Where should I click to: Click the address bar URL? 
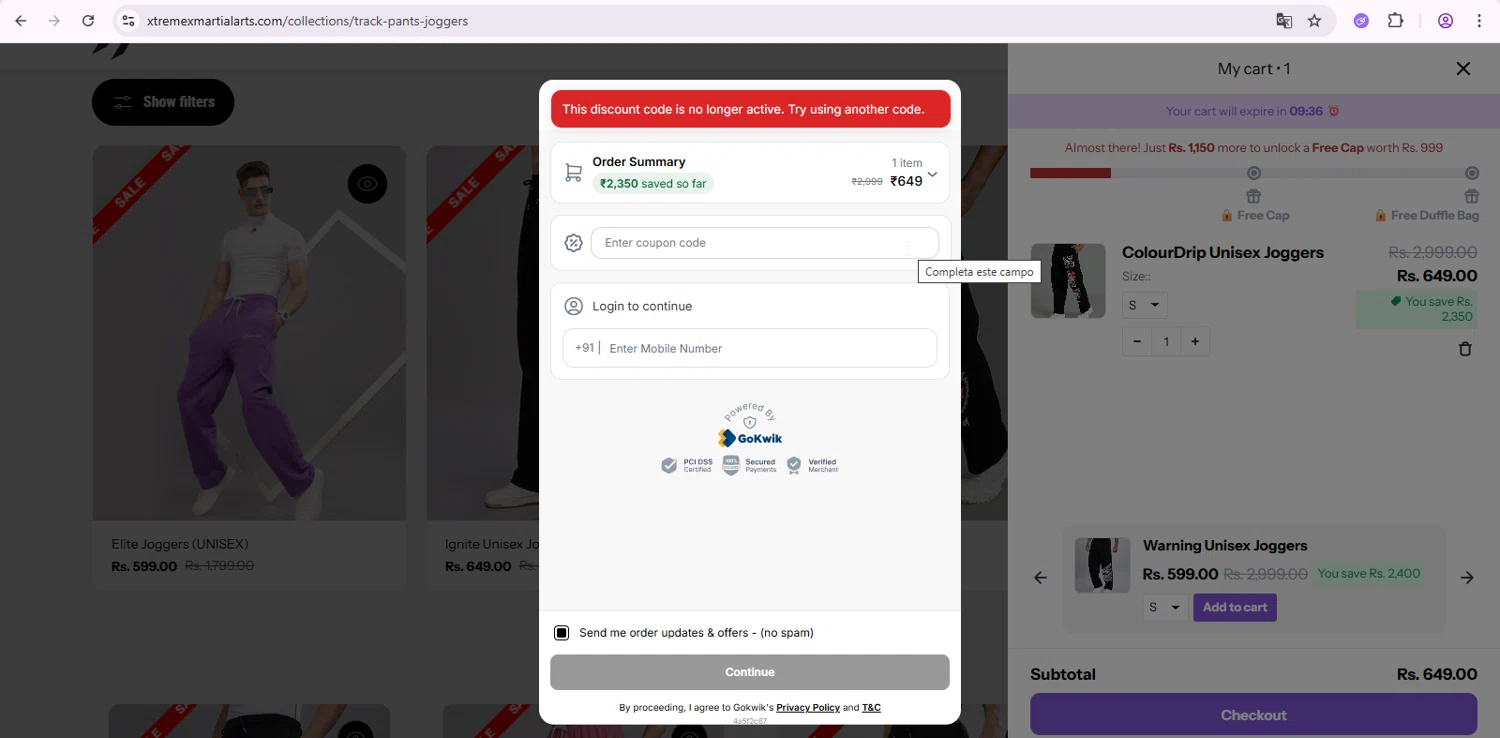(307, 21)
